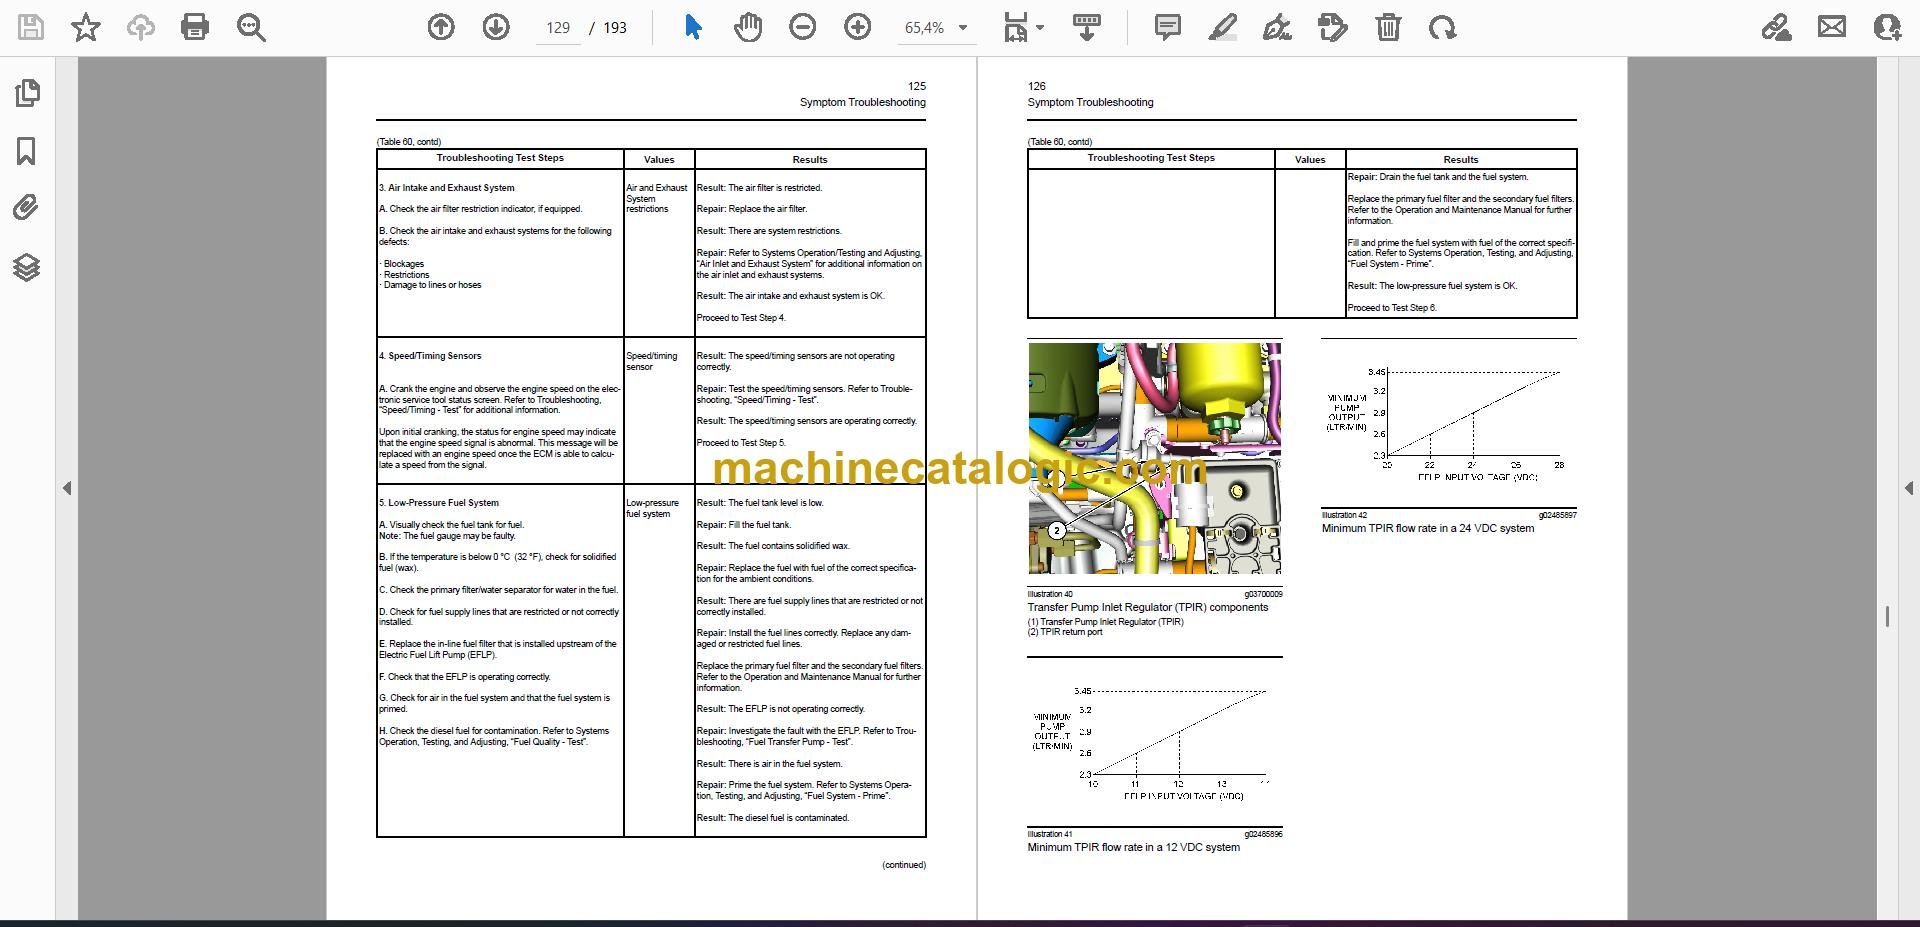Viewport: 1920px width, 927px height.
Task: Open the 65,4% zoom level dropdown
Action: 936,28
